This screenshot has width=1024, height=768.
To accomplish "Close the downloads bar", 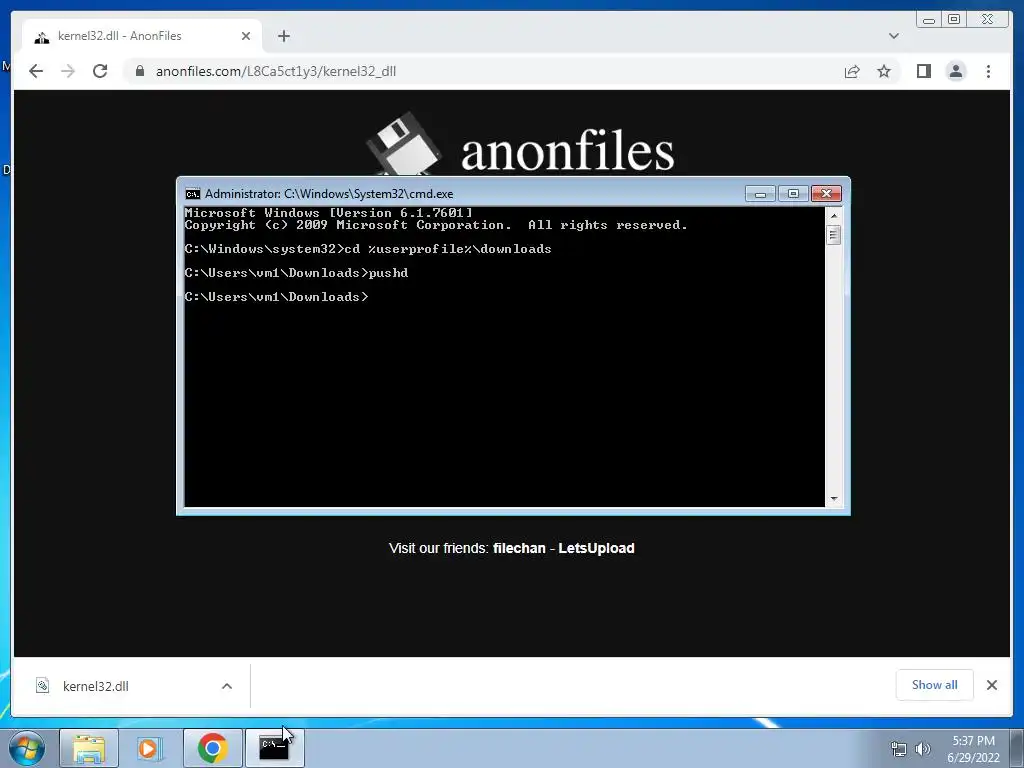I will (x=991, y=684).
